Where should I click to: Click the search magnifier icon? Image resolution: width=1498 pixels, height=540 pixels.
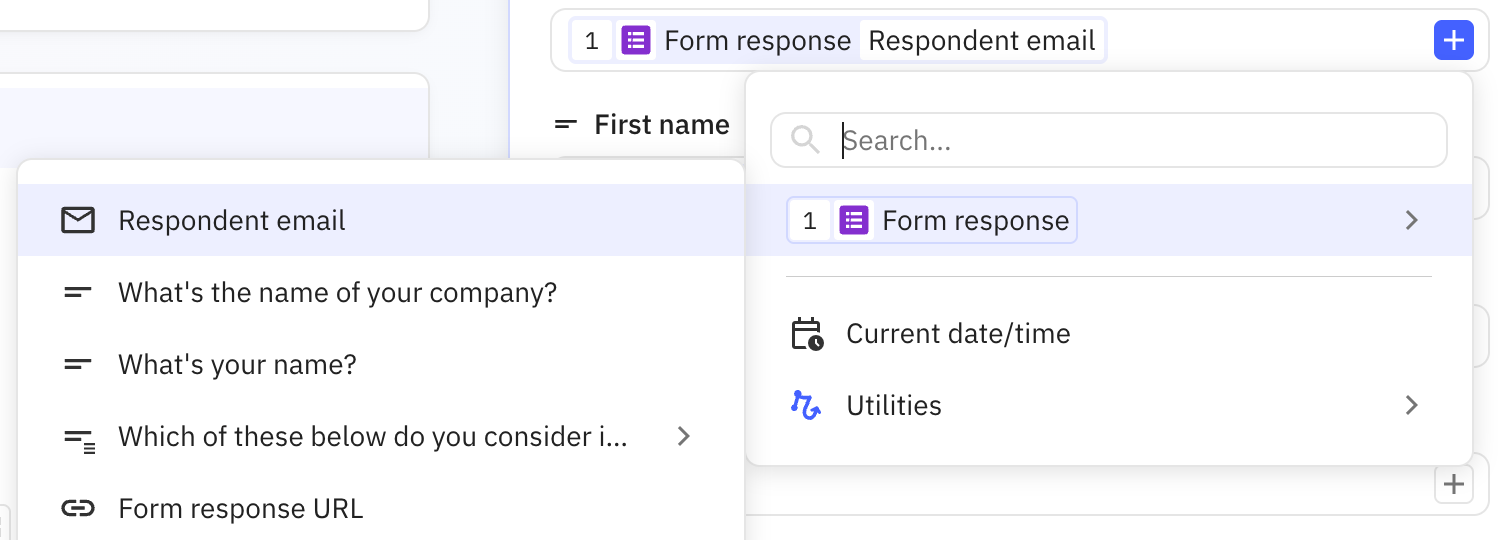805,140
